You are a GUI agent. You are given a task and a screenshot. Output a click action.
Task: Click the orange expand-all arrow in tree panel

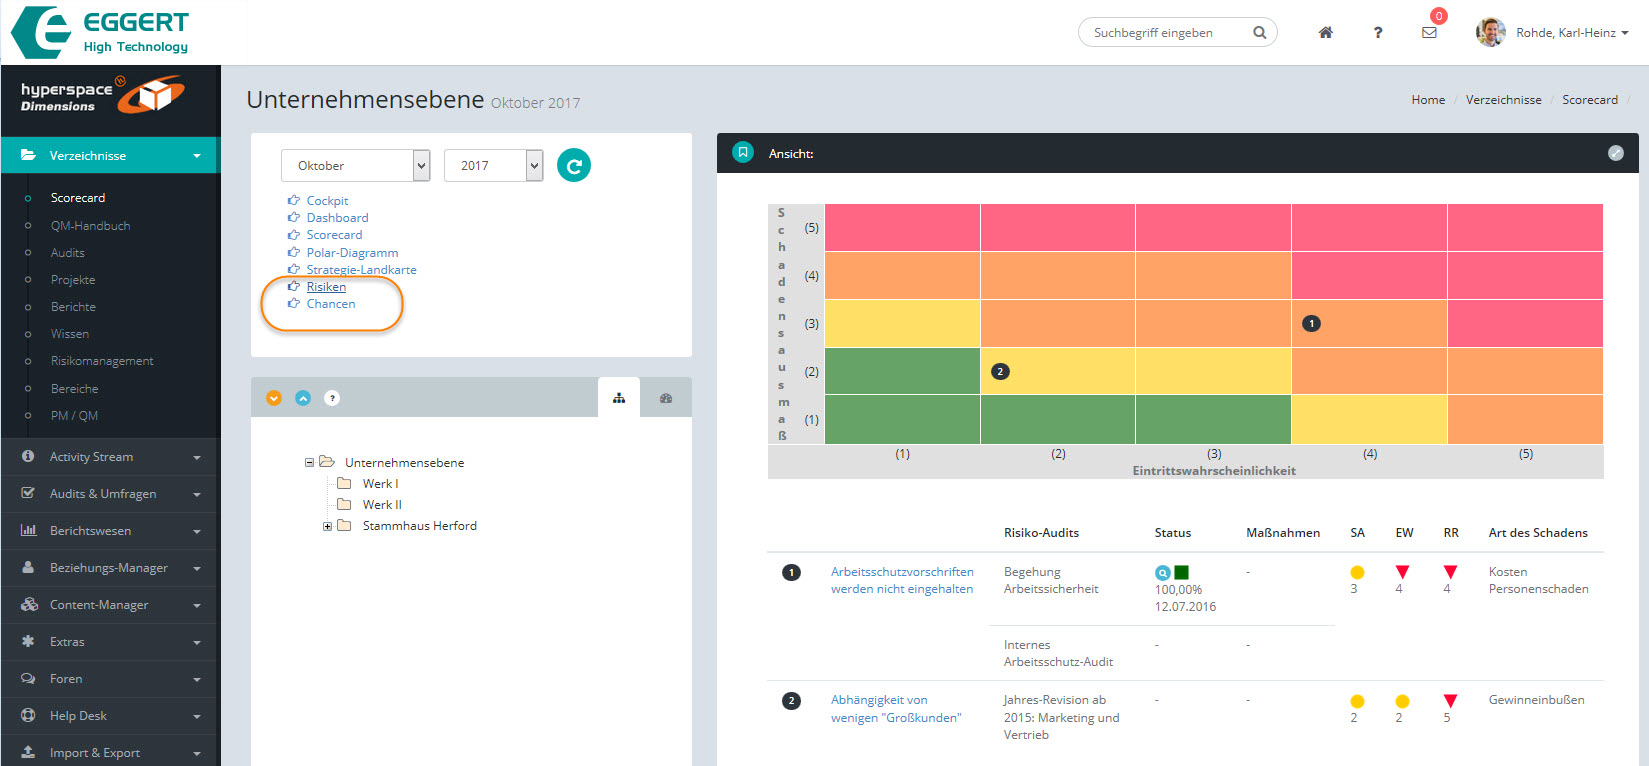click(x=274, y=398)
